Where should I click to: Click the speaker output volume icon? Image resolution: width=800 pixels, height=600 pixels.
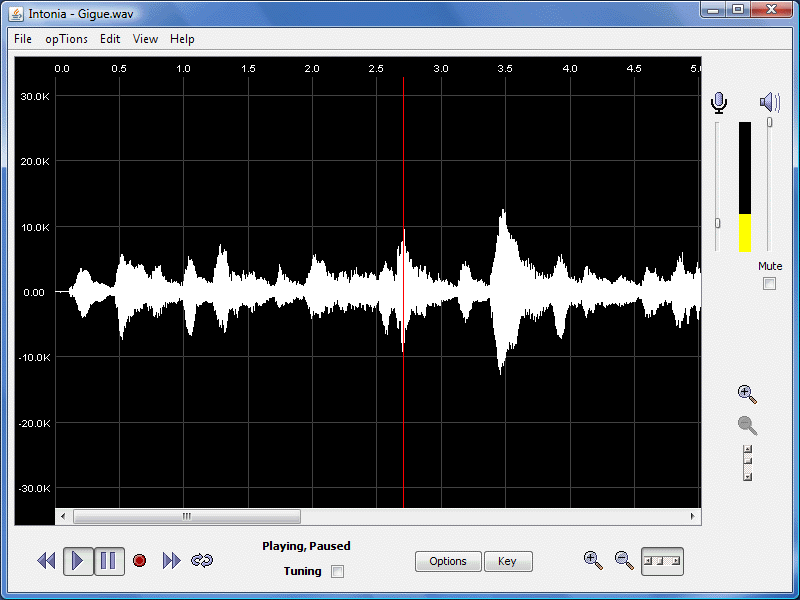point(769,102)
